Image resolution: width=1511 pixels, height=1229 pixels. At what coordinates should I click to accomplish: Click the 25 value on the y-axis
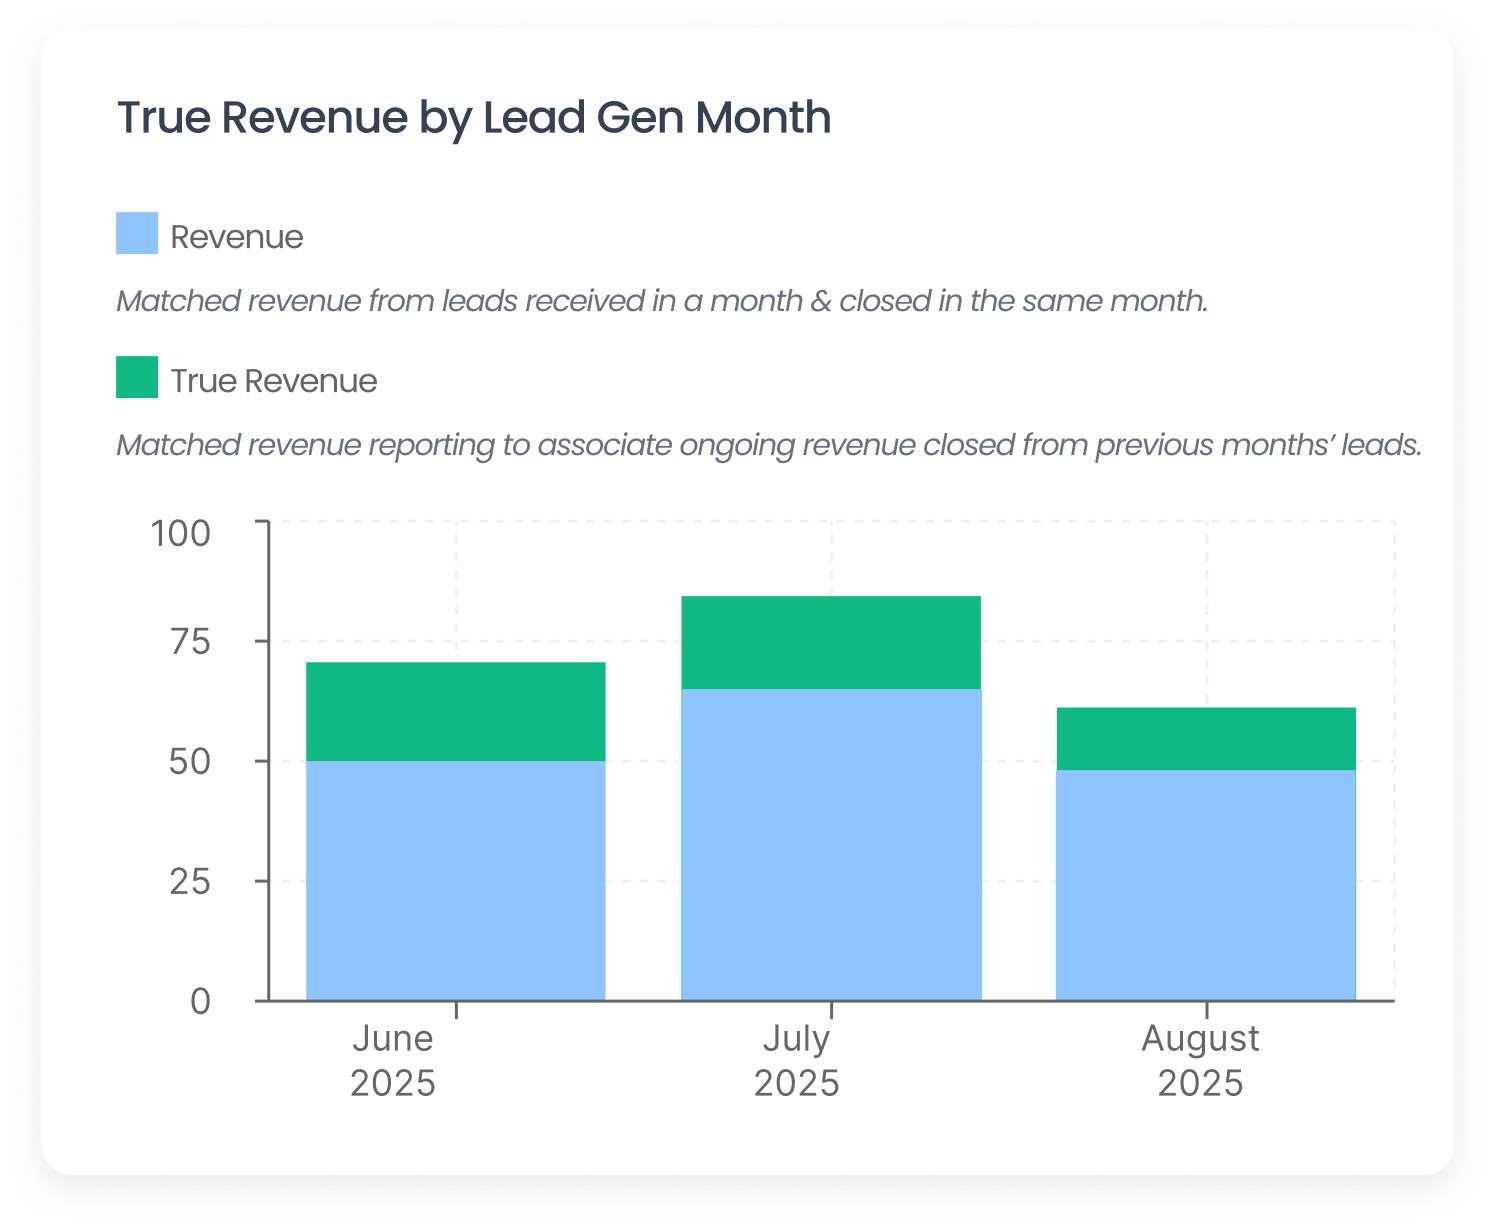click(x=190, y=881)
